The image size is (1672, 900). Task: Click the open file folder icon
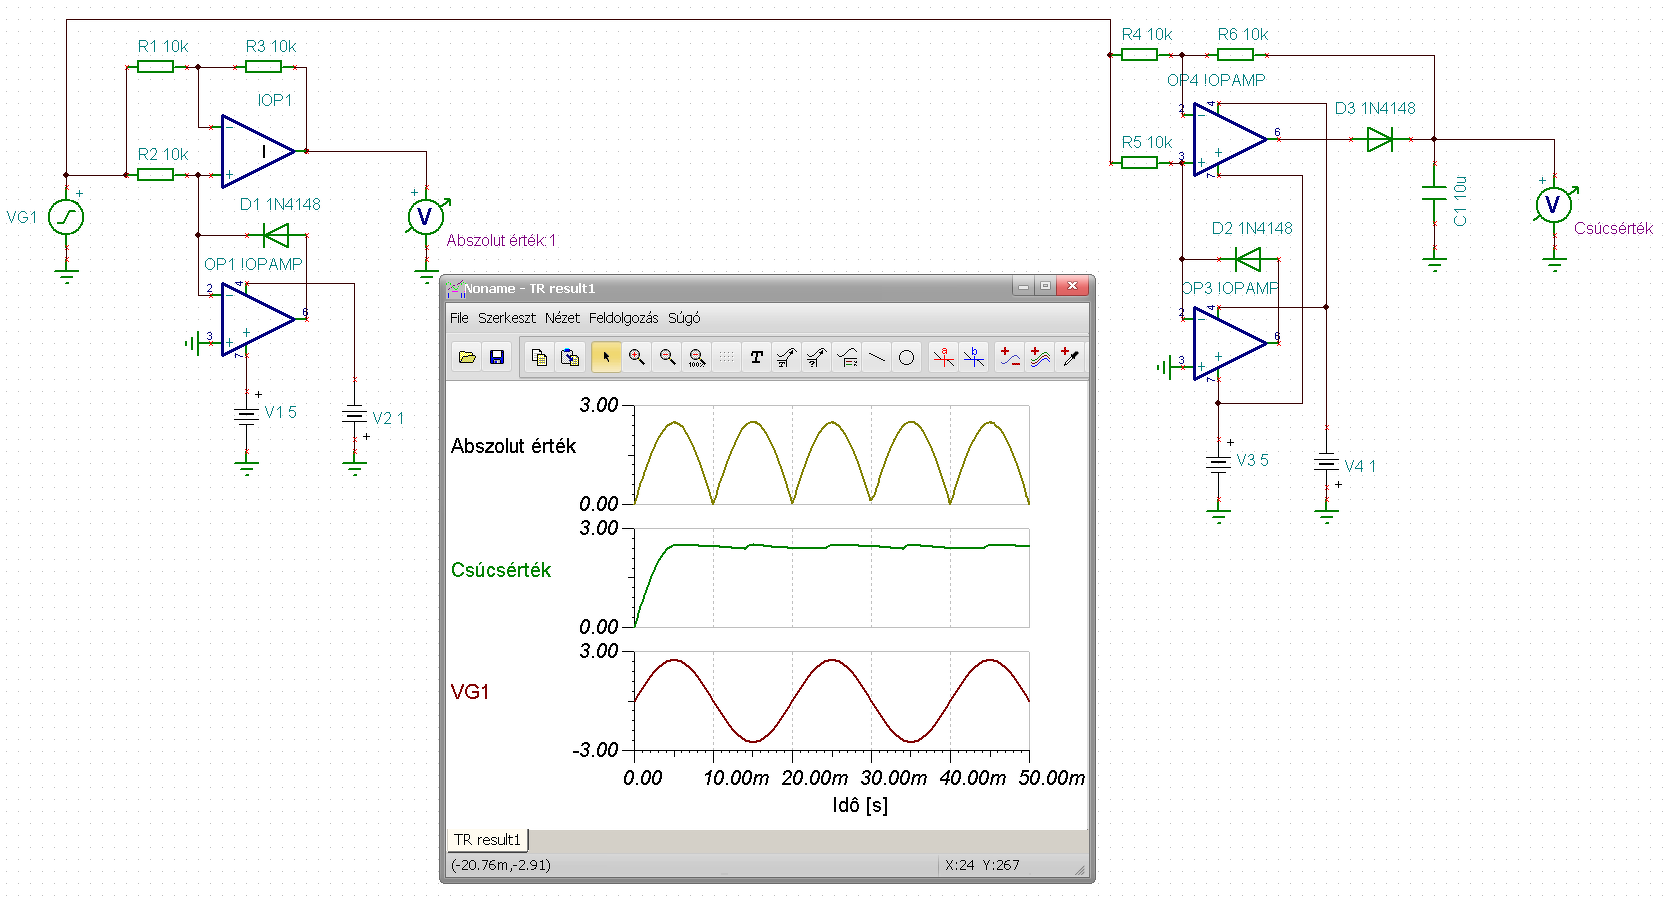467,357
